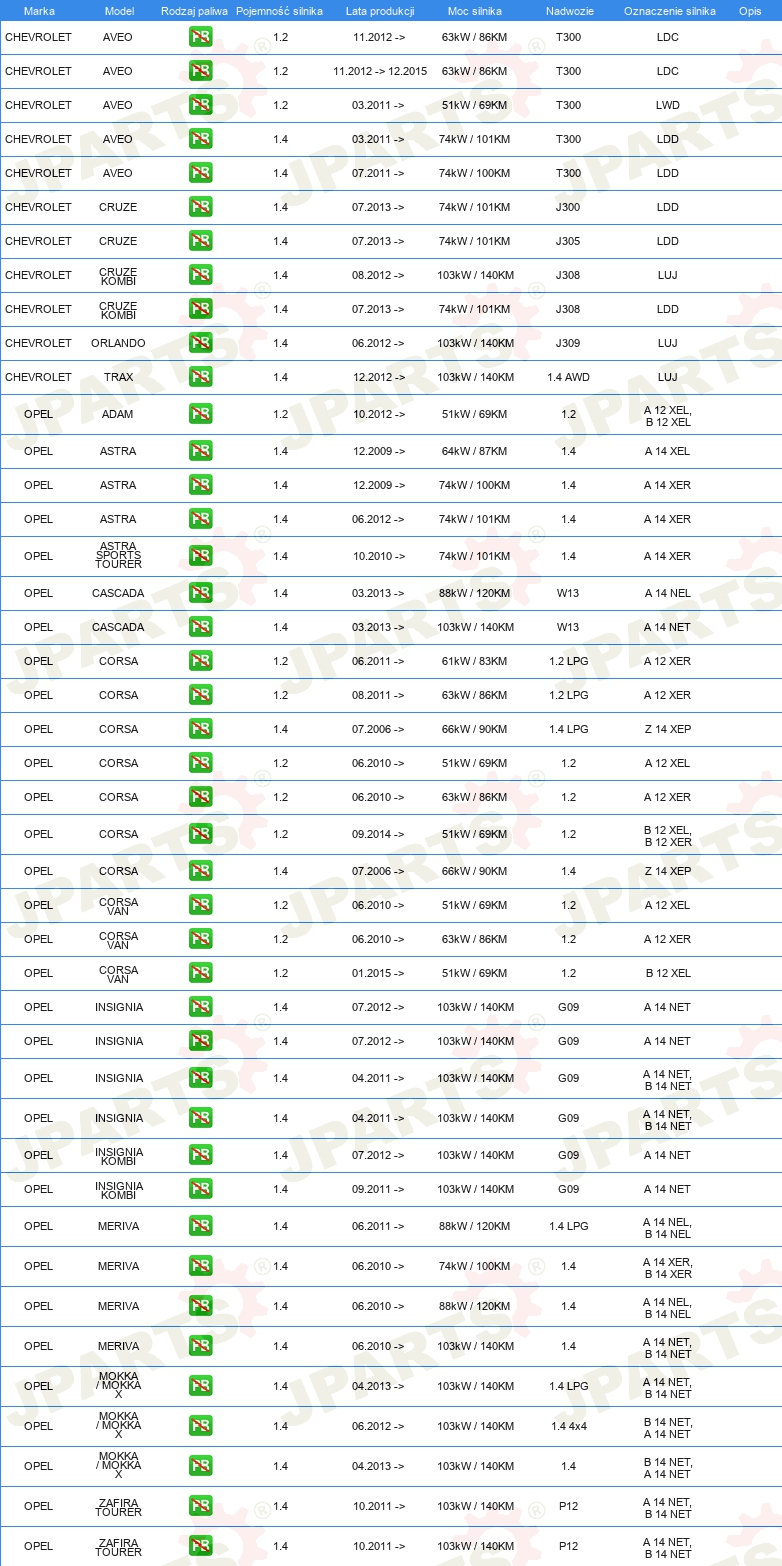Click the 10.2010 -> production date cell
Viewport: 782px width, 1566px height.
pos(379,556)
